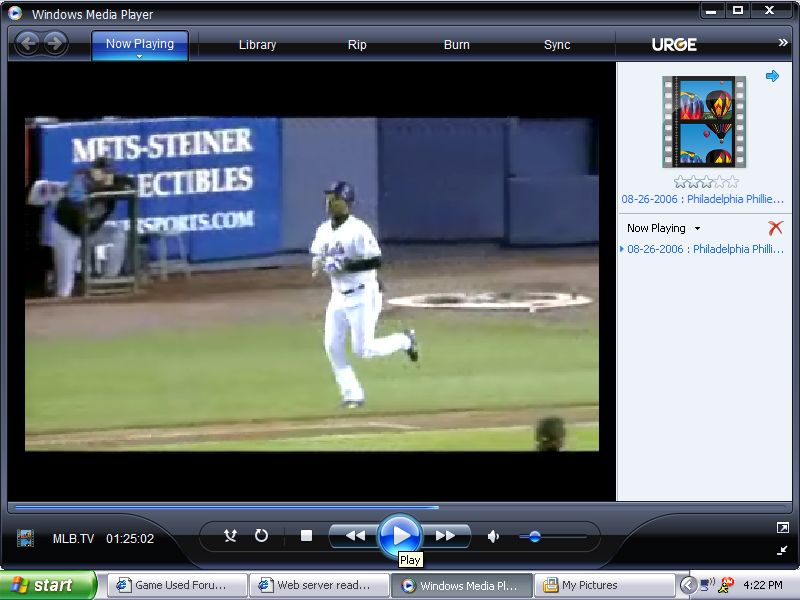Image resolution: width=800 pixels, height=600 pixels.
Task: Switch to compact mode
Action: pyautogui.click(x=782, y=550)
